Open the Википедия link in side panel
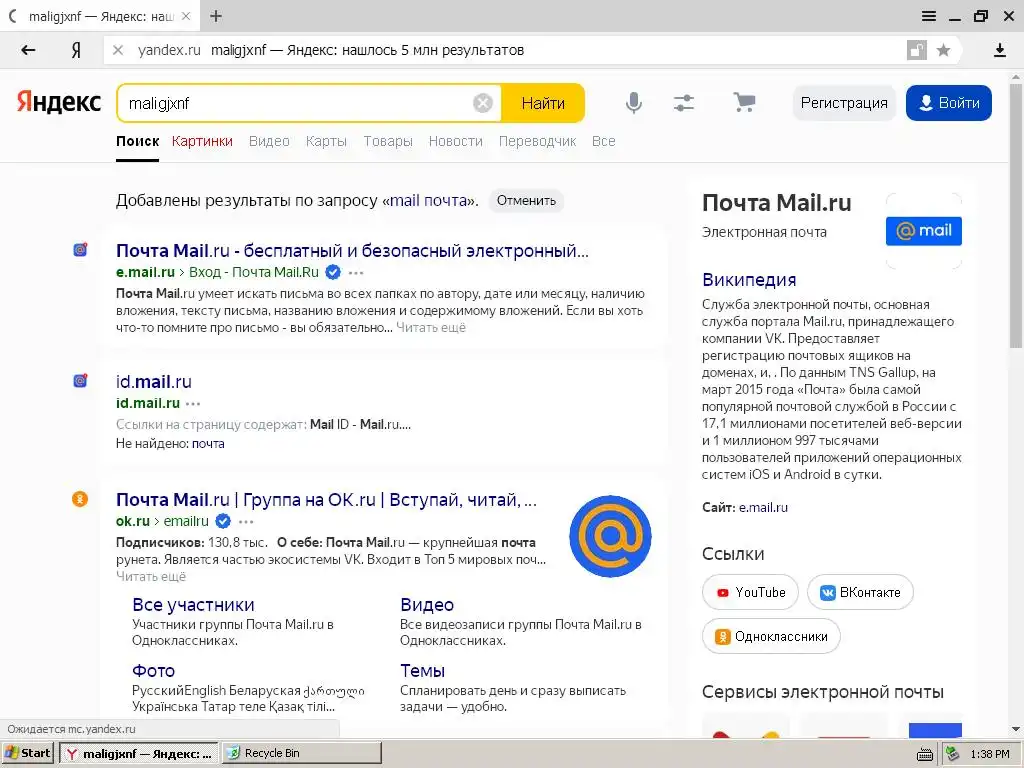Image resolution: width=1024 pixels, height=768 pixels. point(749,280)
